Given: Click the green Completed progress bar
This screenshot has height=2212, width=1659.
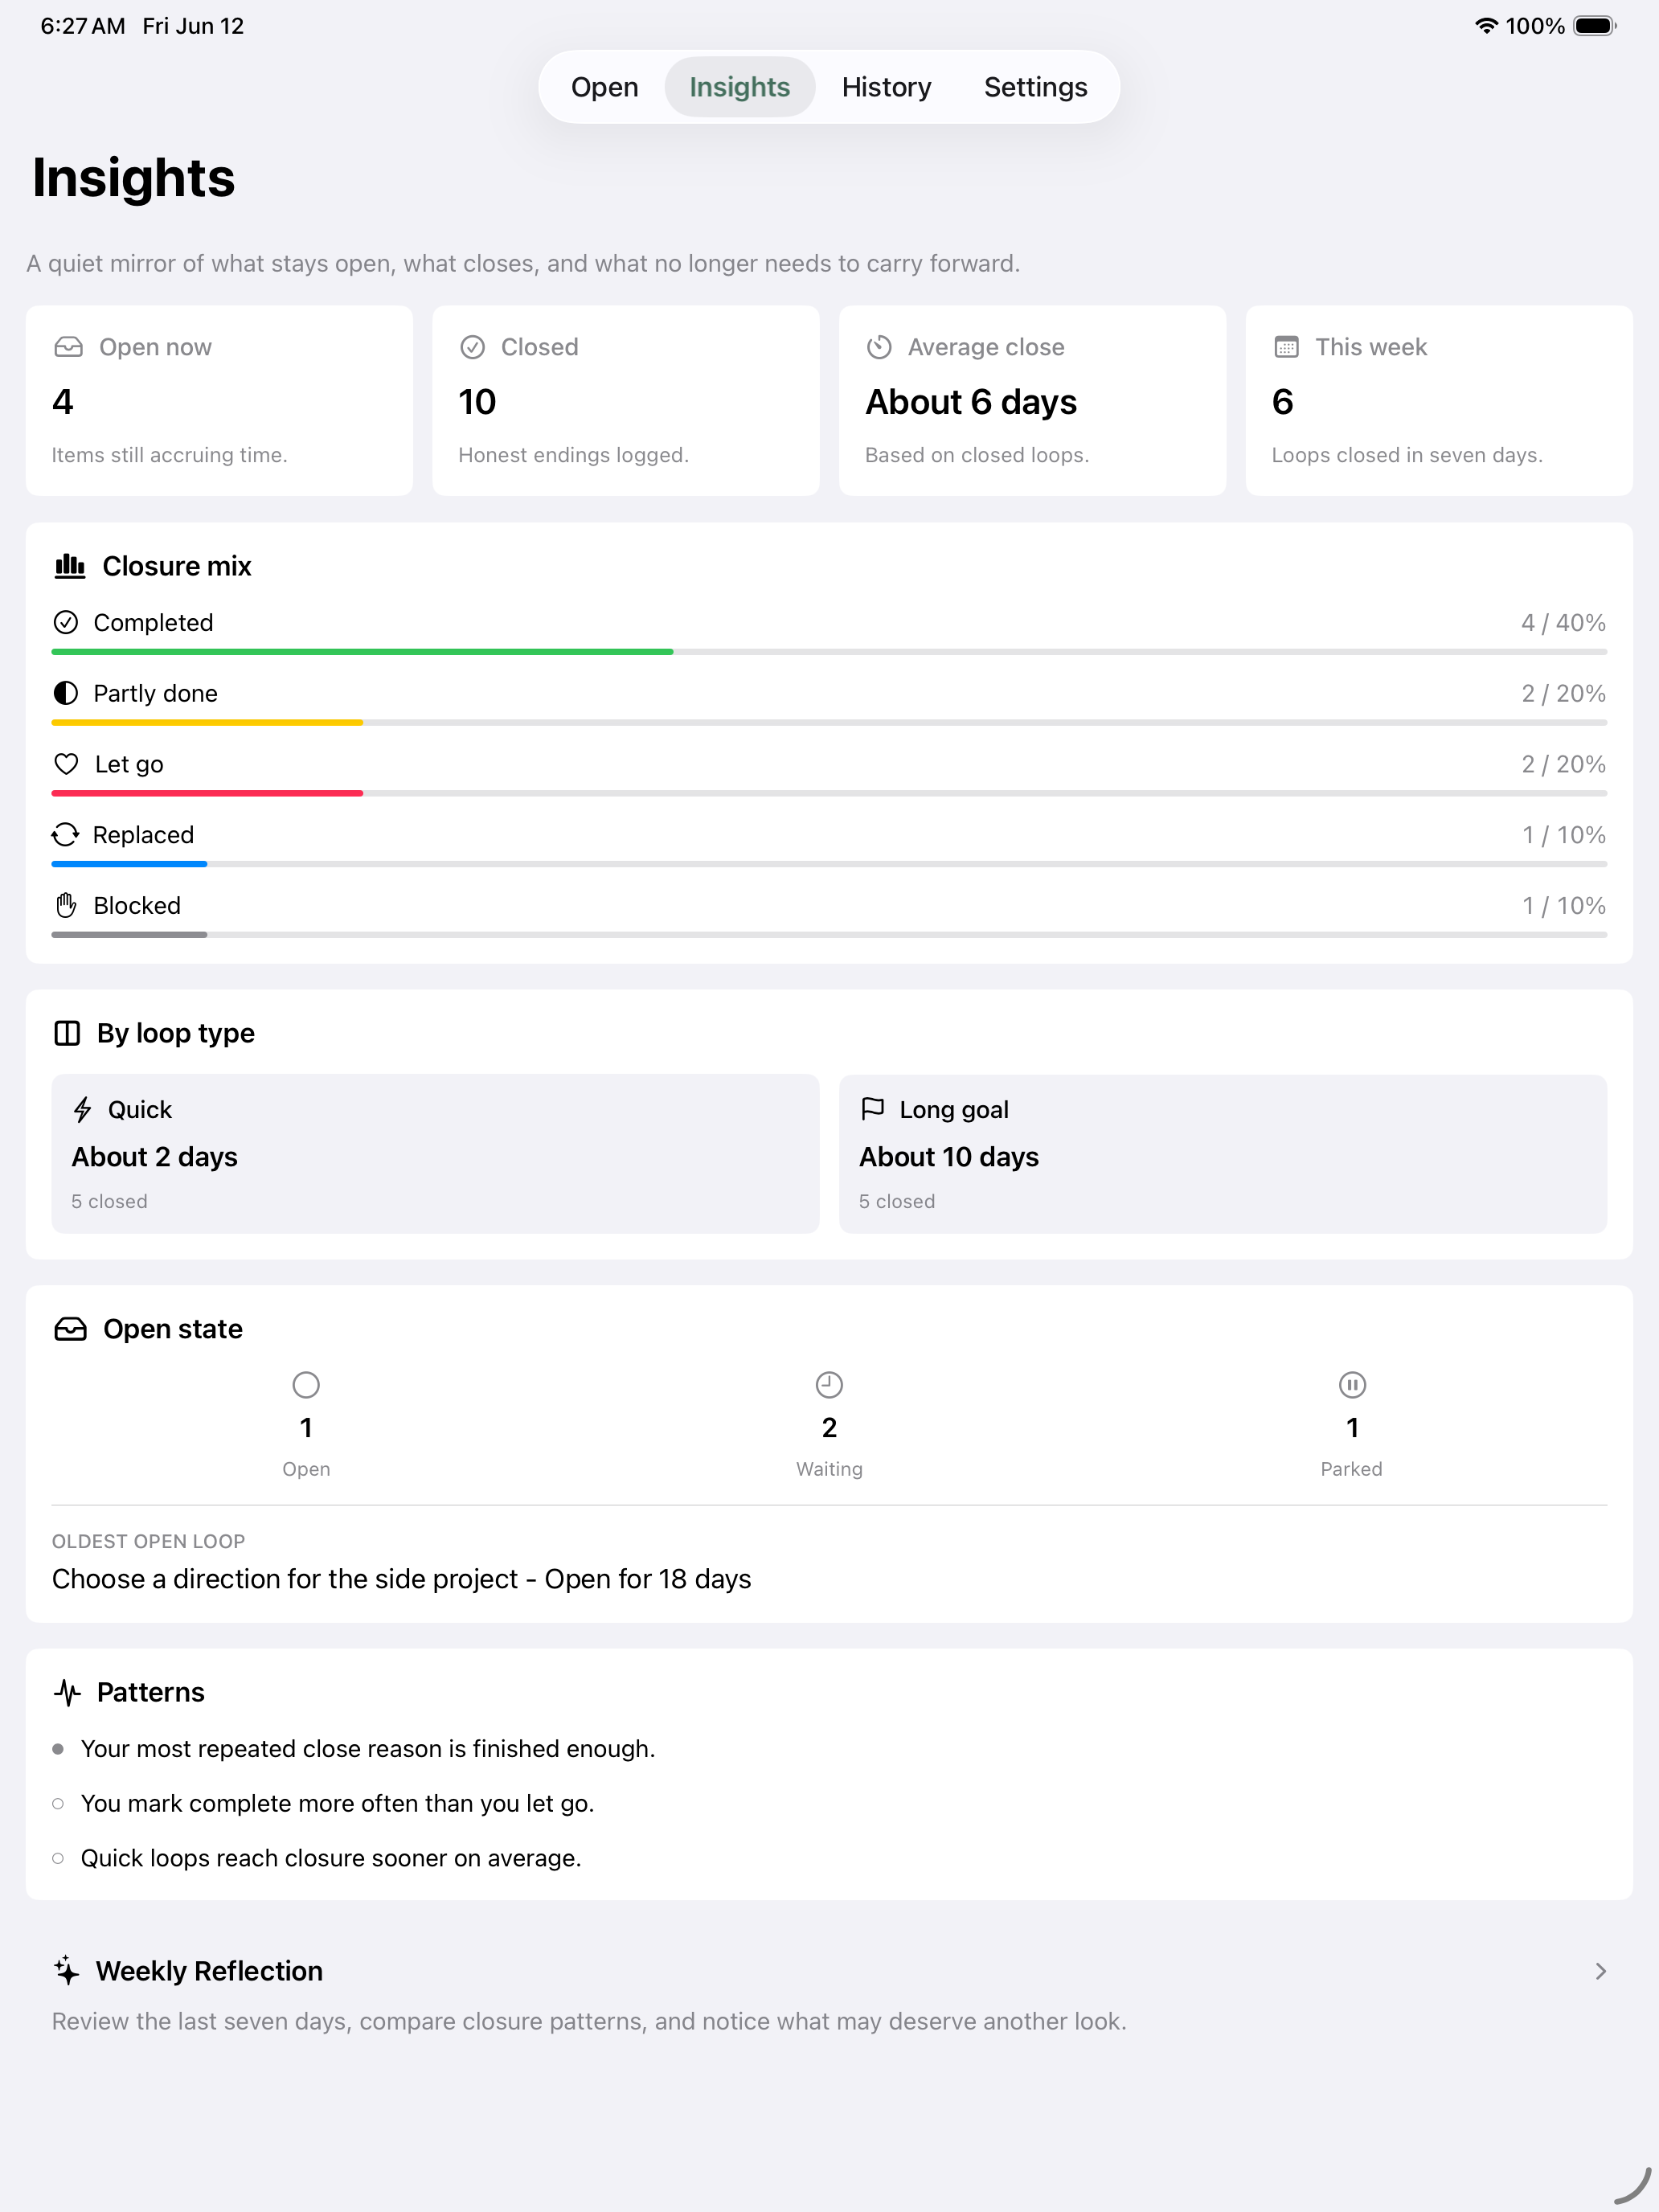Looking at the screenshot, I should click(362, 652).
